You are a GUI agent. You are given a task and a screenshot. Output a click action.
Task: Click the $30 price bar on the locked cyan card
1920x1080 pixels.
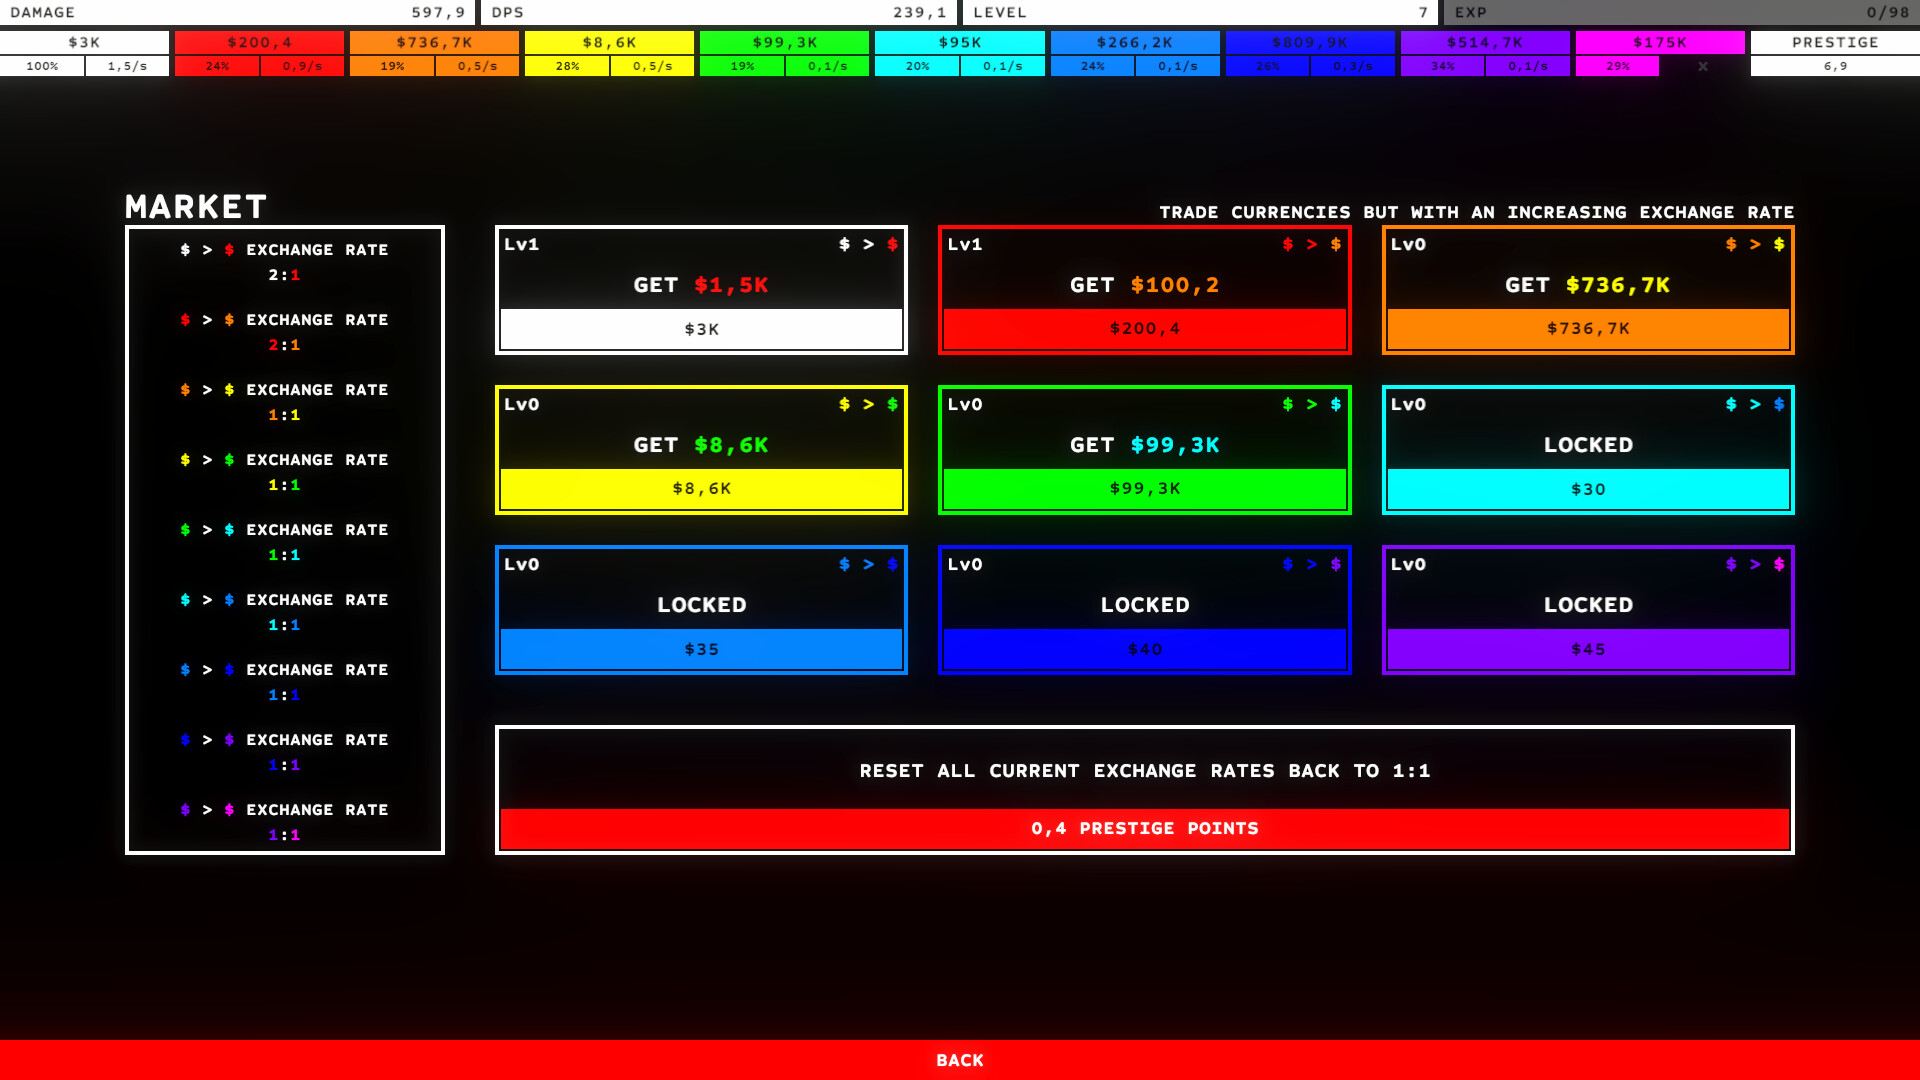point(1587,489)
